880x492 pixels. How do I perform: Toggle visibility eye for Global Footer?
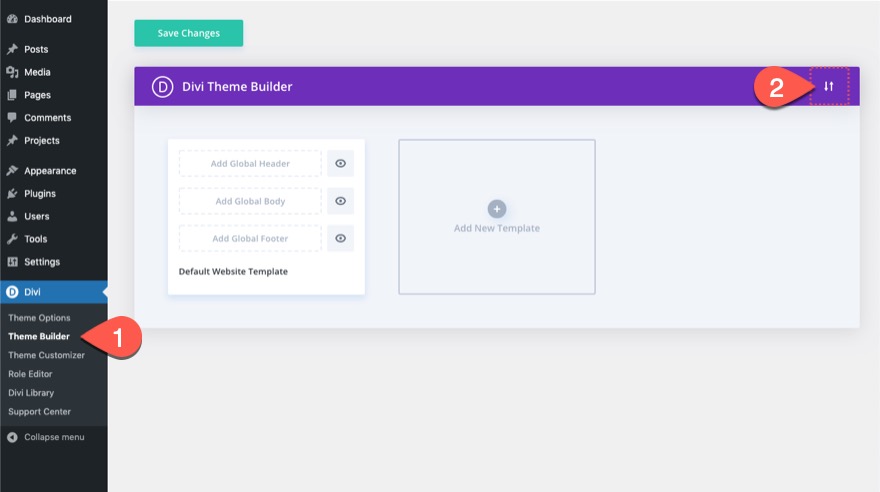(x=340, y=238)
